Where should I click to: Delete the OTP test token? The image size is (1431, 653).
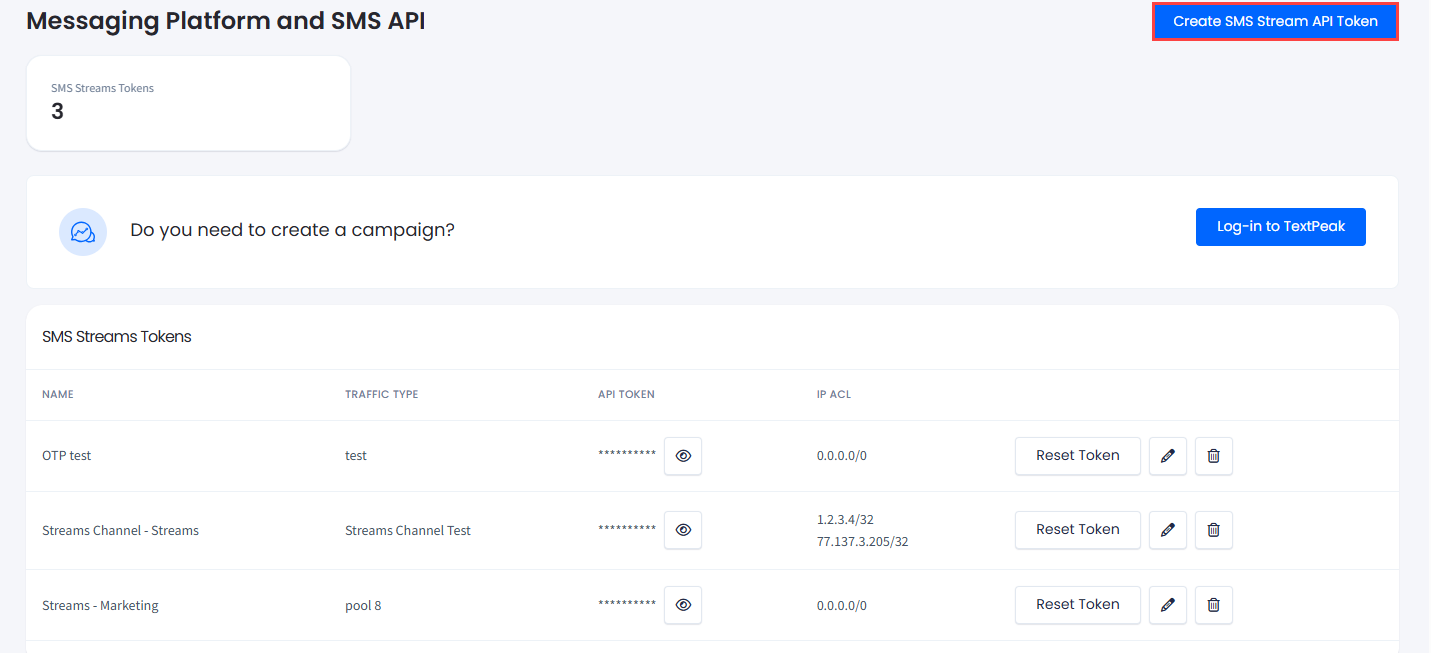[x=1214, y=456]
